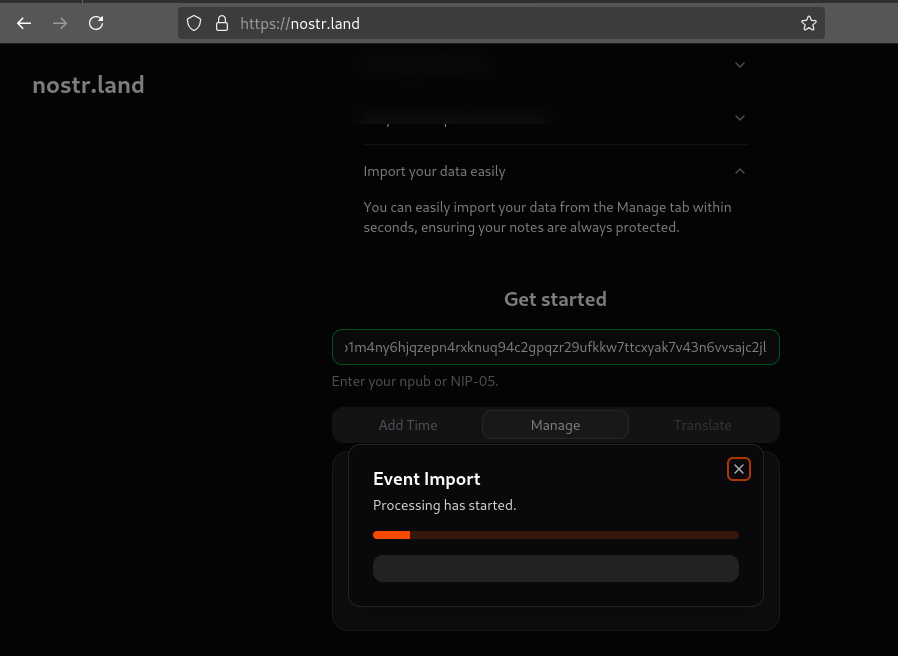Screen dimensions: 898x656
Task: Close the Event Import dialog
Action: 739,469
